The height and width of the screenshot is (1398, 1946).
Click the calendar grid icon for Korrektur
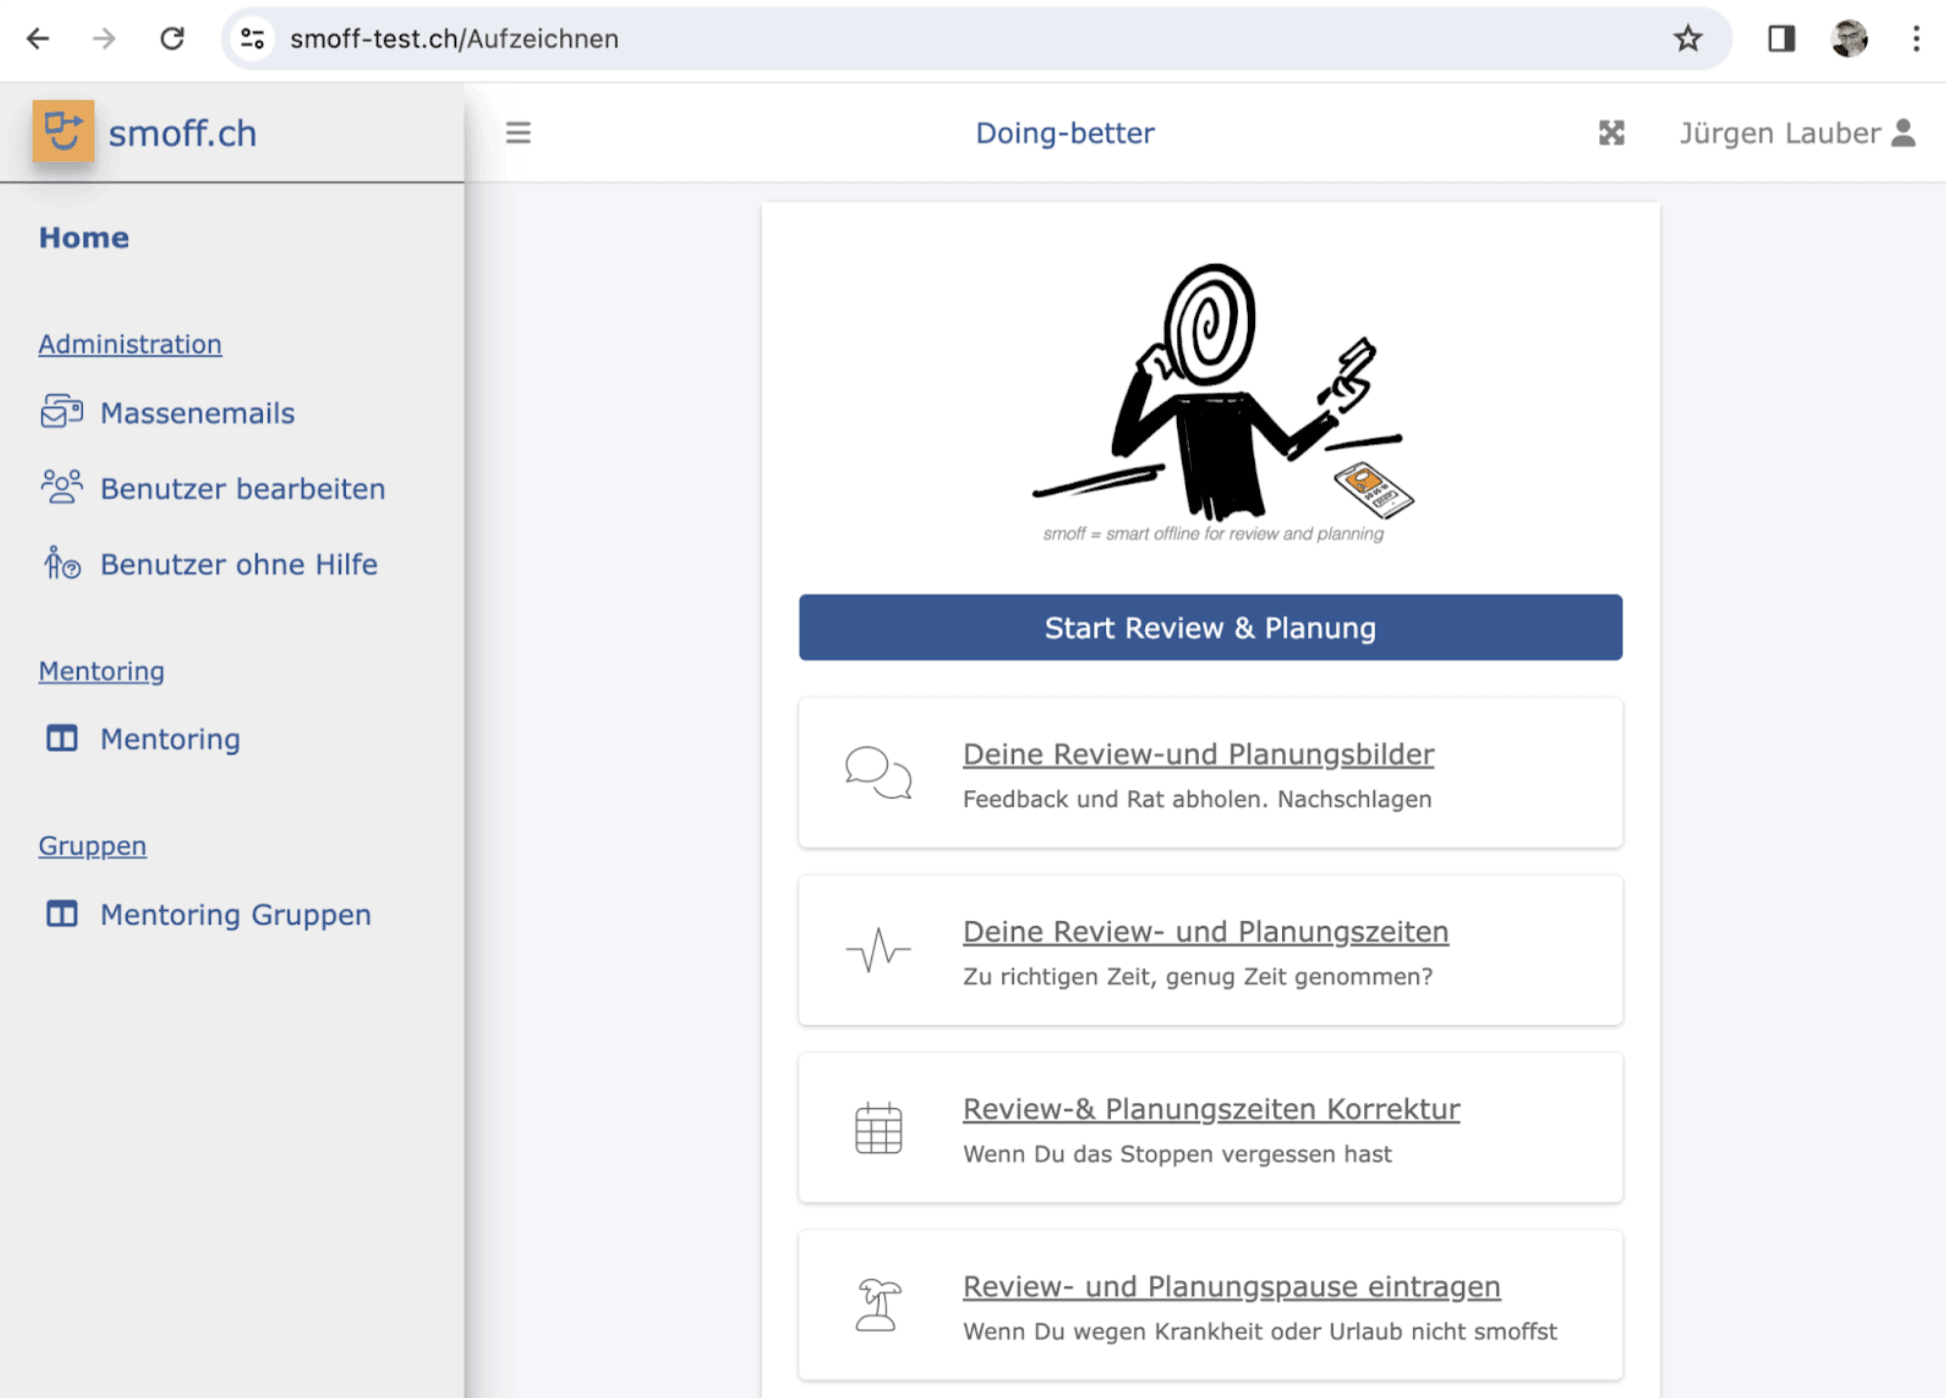pos(878,1128)
